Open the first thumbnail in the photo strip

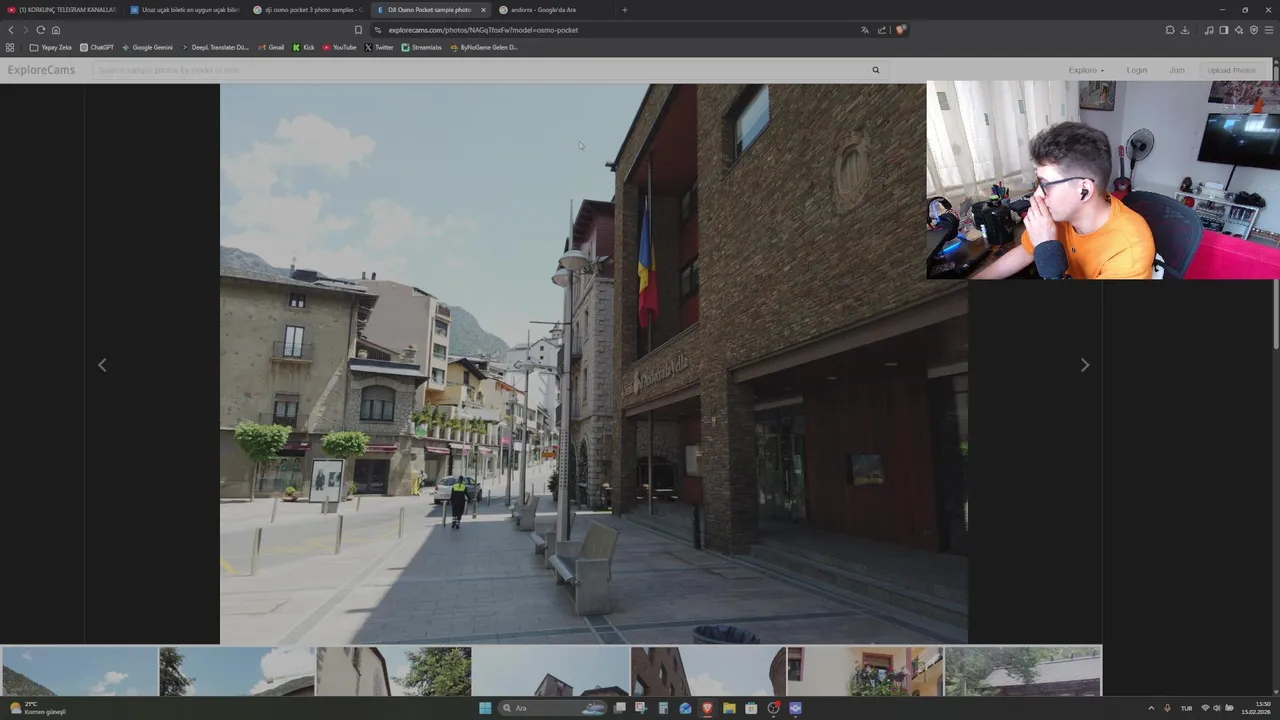(79, 671)
